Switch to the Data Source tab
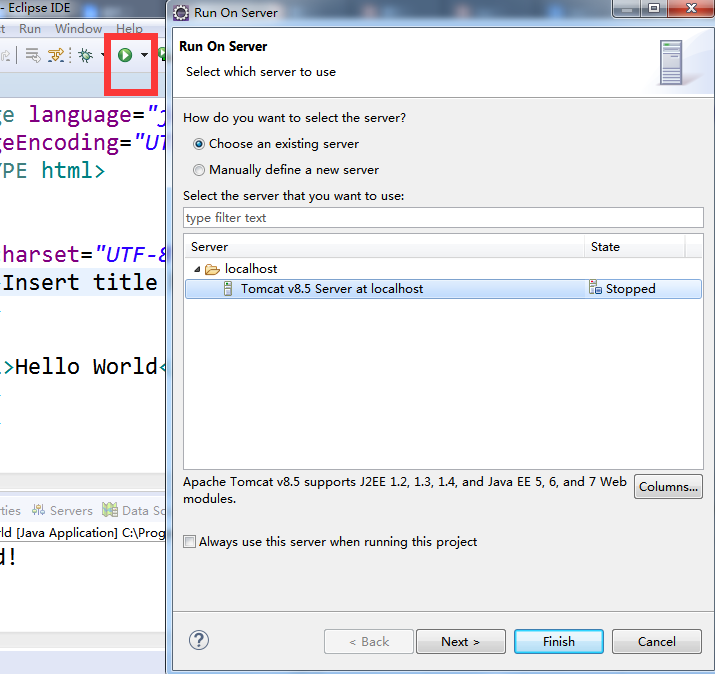The height and width of the screenshot is (674, 715). point(136,510)
